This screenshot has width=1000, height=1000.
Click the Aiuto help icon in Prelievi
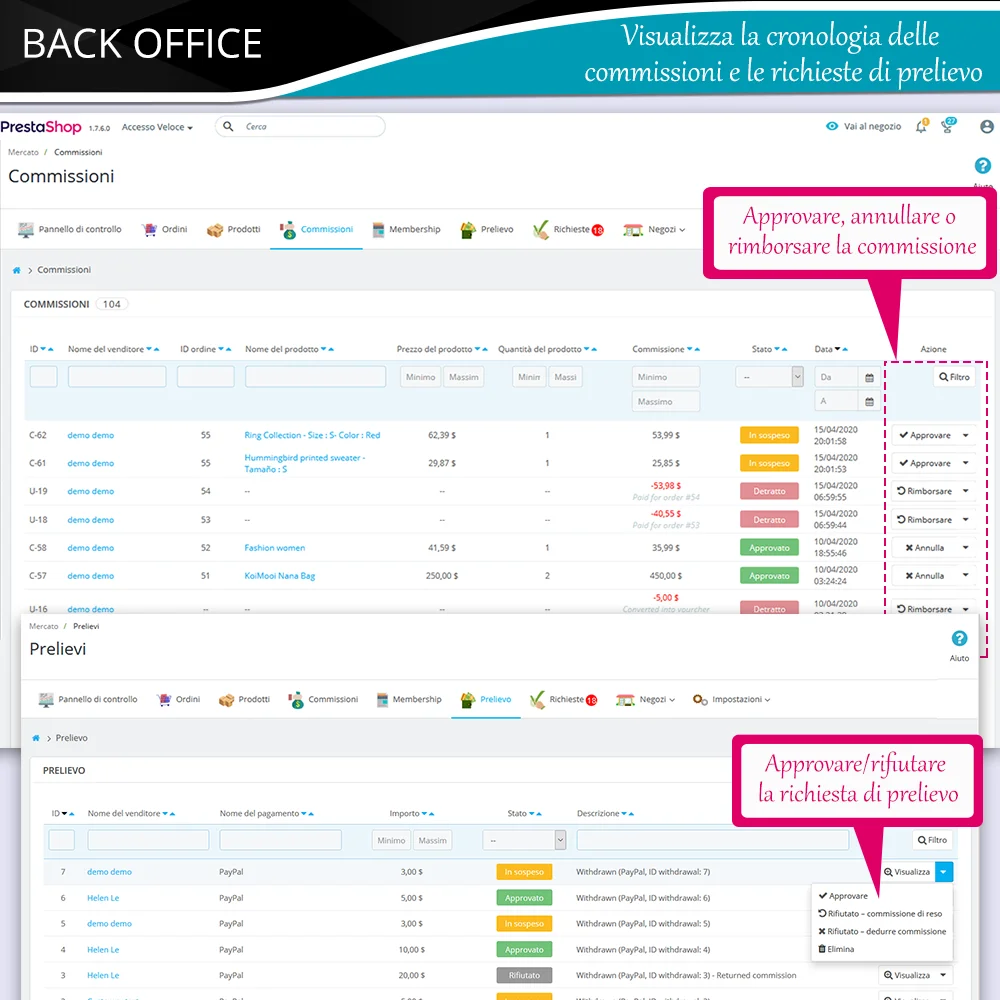coord(959,639)
